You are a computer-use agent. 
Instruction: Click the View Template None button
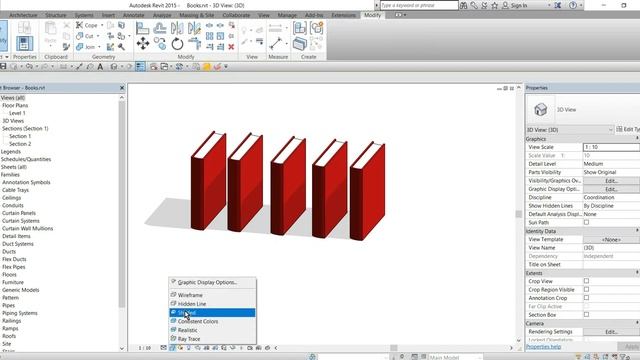(611, 240)
